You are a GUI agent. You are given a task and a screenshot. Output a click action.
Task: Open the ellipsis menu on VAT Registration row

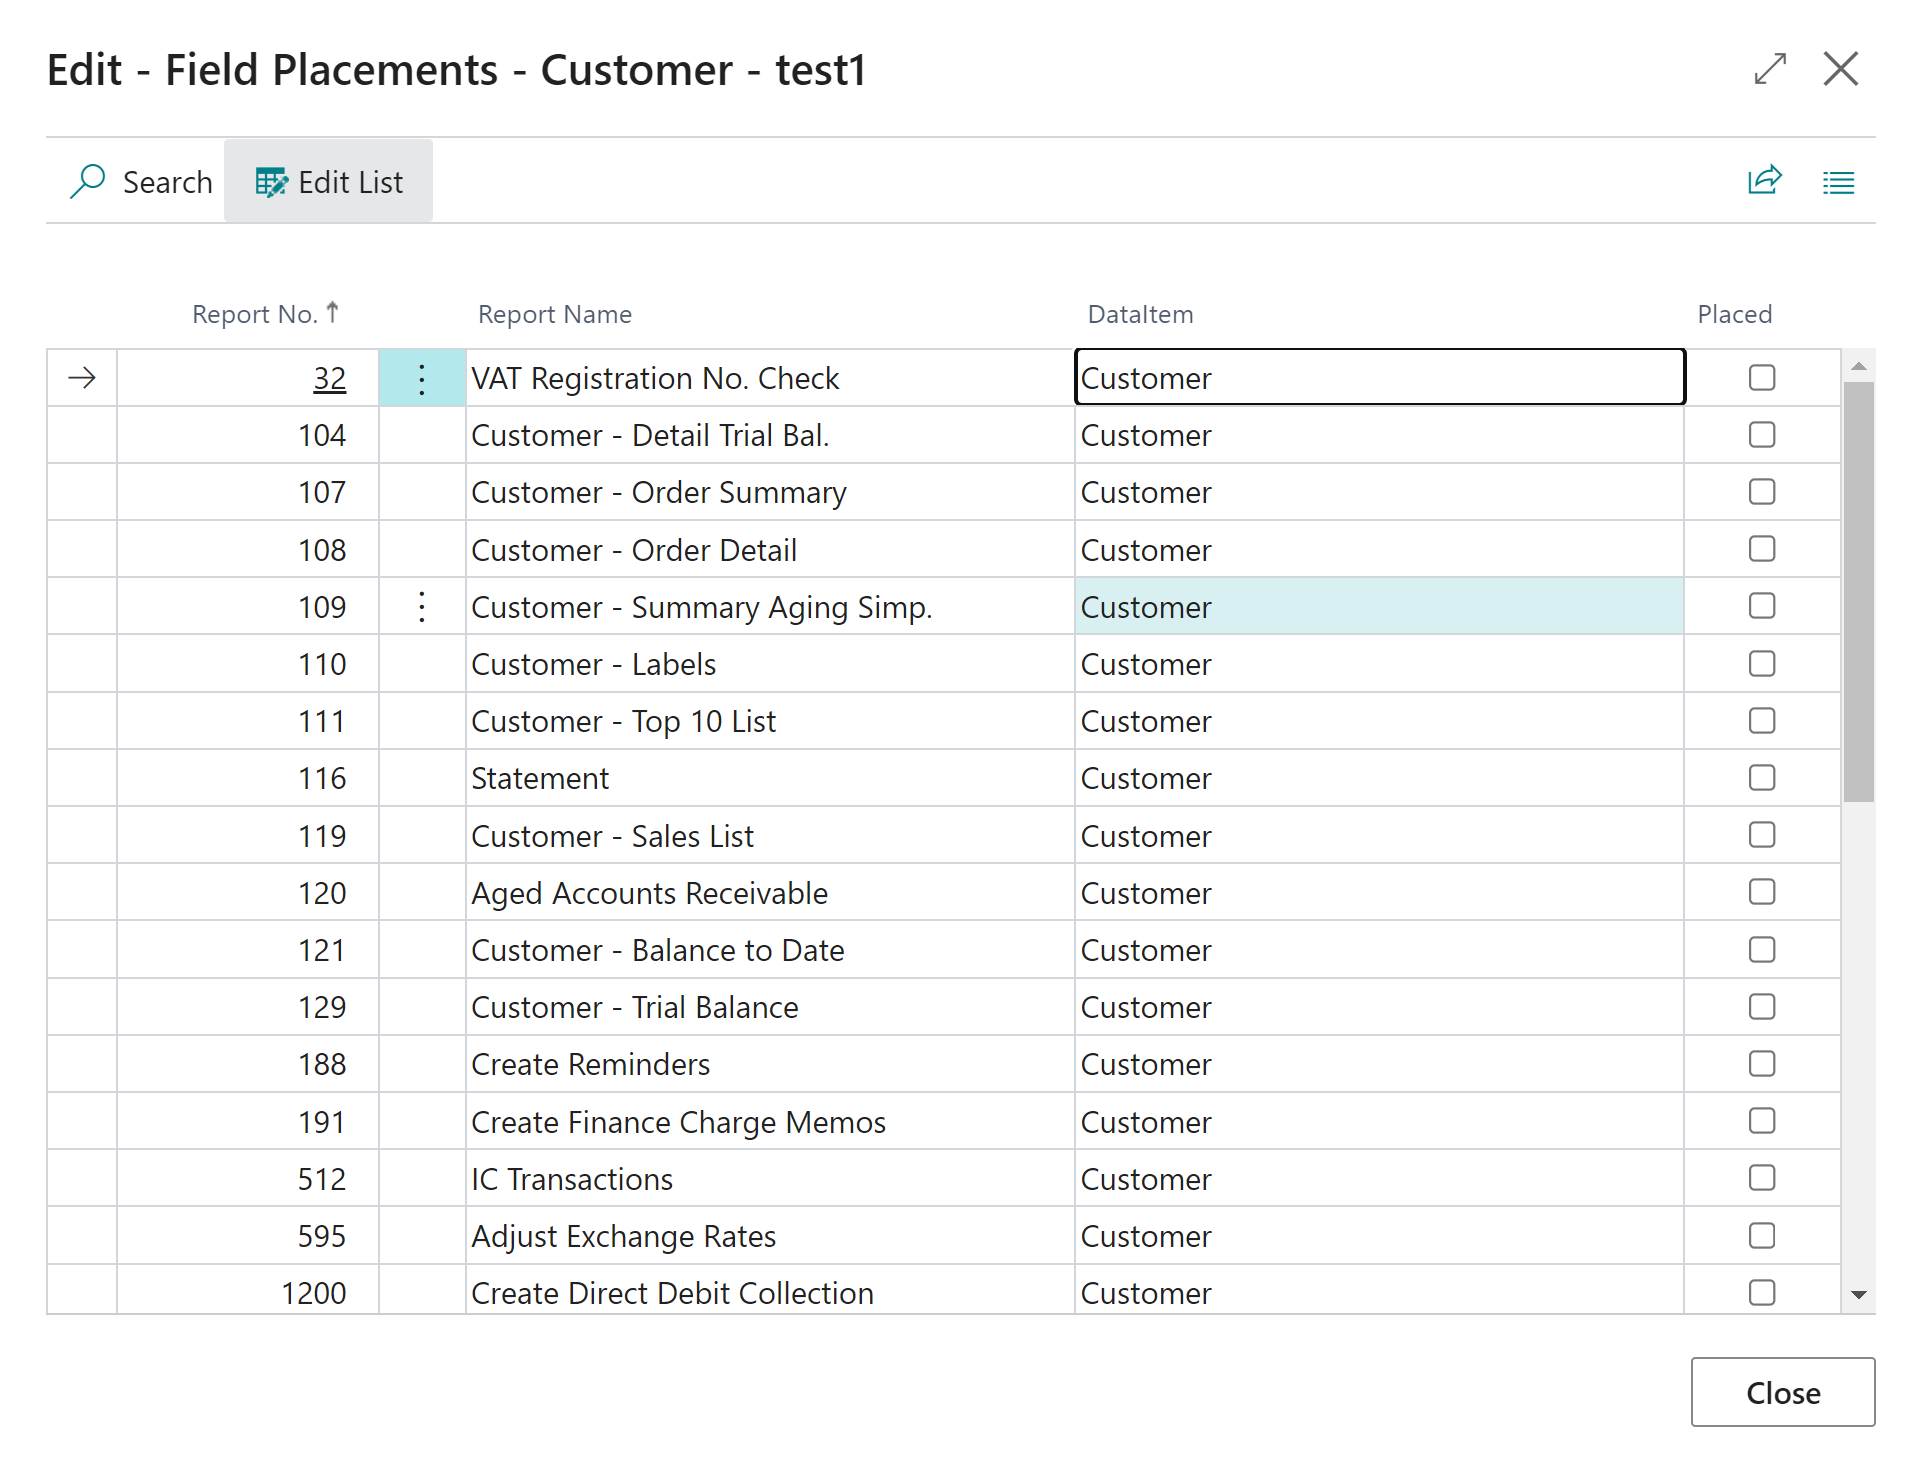click(421, 378)
